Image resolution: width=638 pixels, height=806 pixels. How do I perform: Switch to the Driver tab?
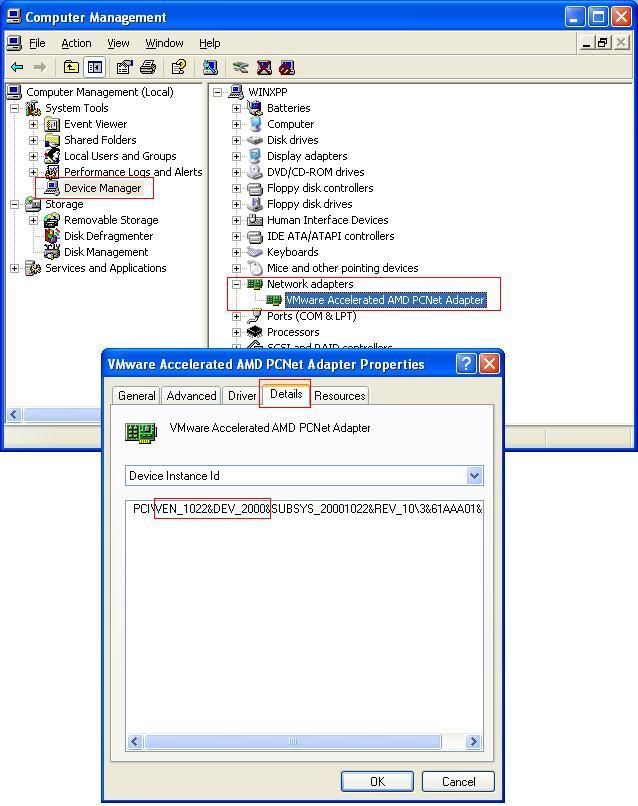pos(242,395)
